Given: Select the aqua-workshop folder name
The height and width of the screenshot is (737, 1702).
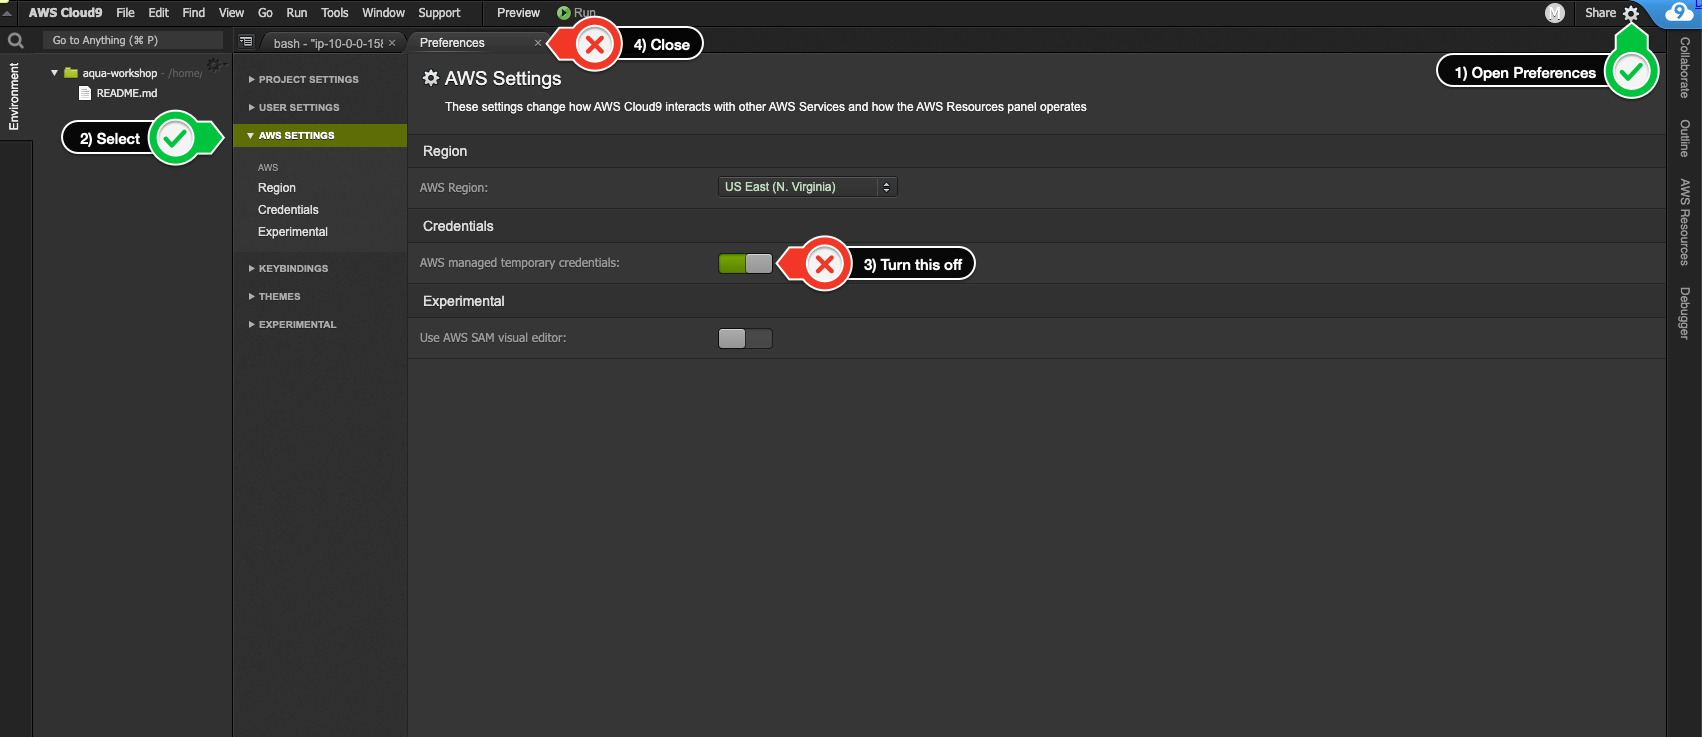Looking at the screenshot, I should 120,73.
